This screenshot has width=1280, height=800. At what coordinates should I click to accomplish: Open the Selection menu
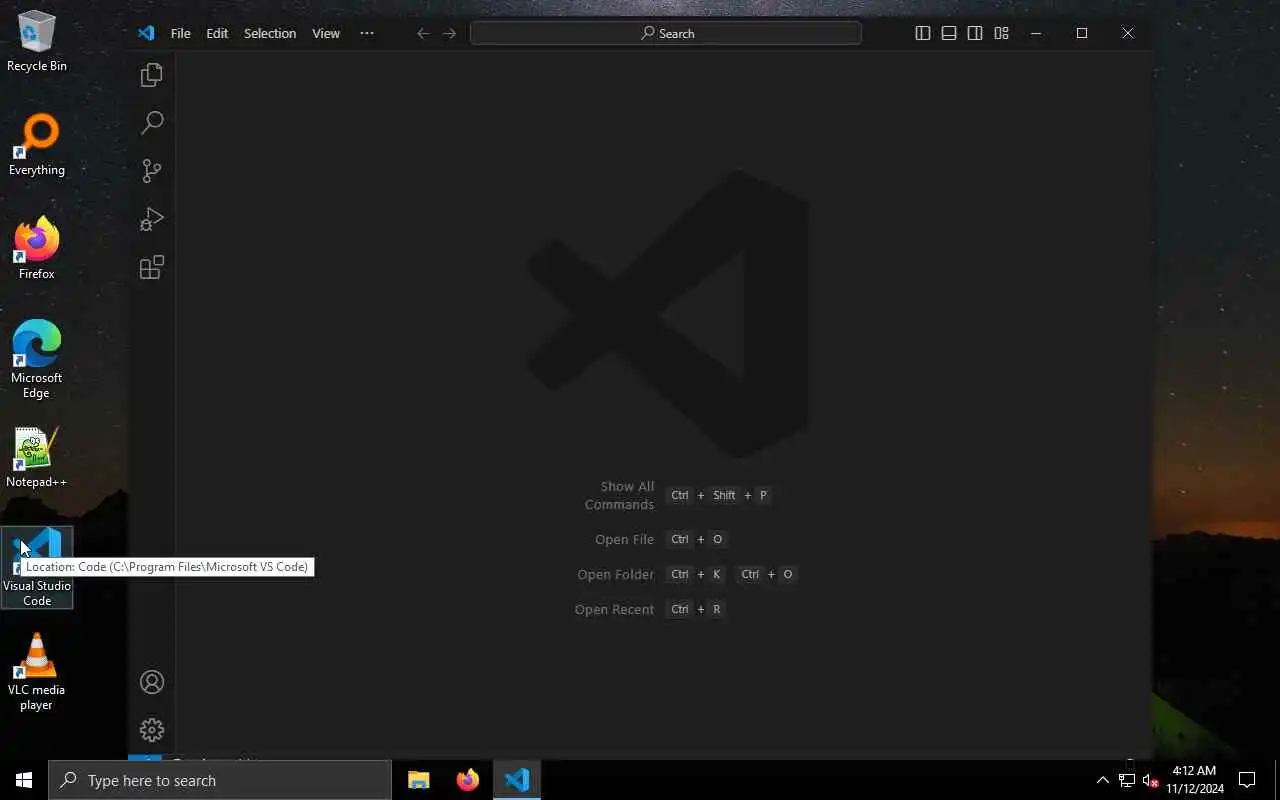click(270, 33)
